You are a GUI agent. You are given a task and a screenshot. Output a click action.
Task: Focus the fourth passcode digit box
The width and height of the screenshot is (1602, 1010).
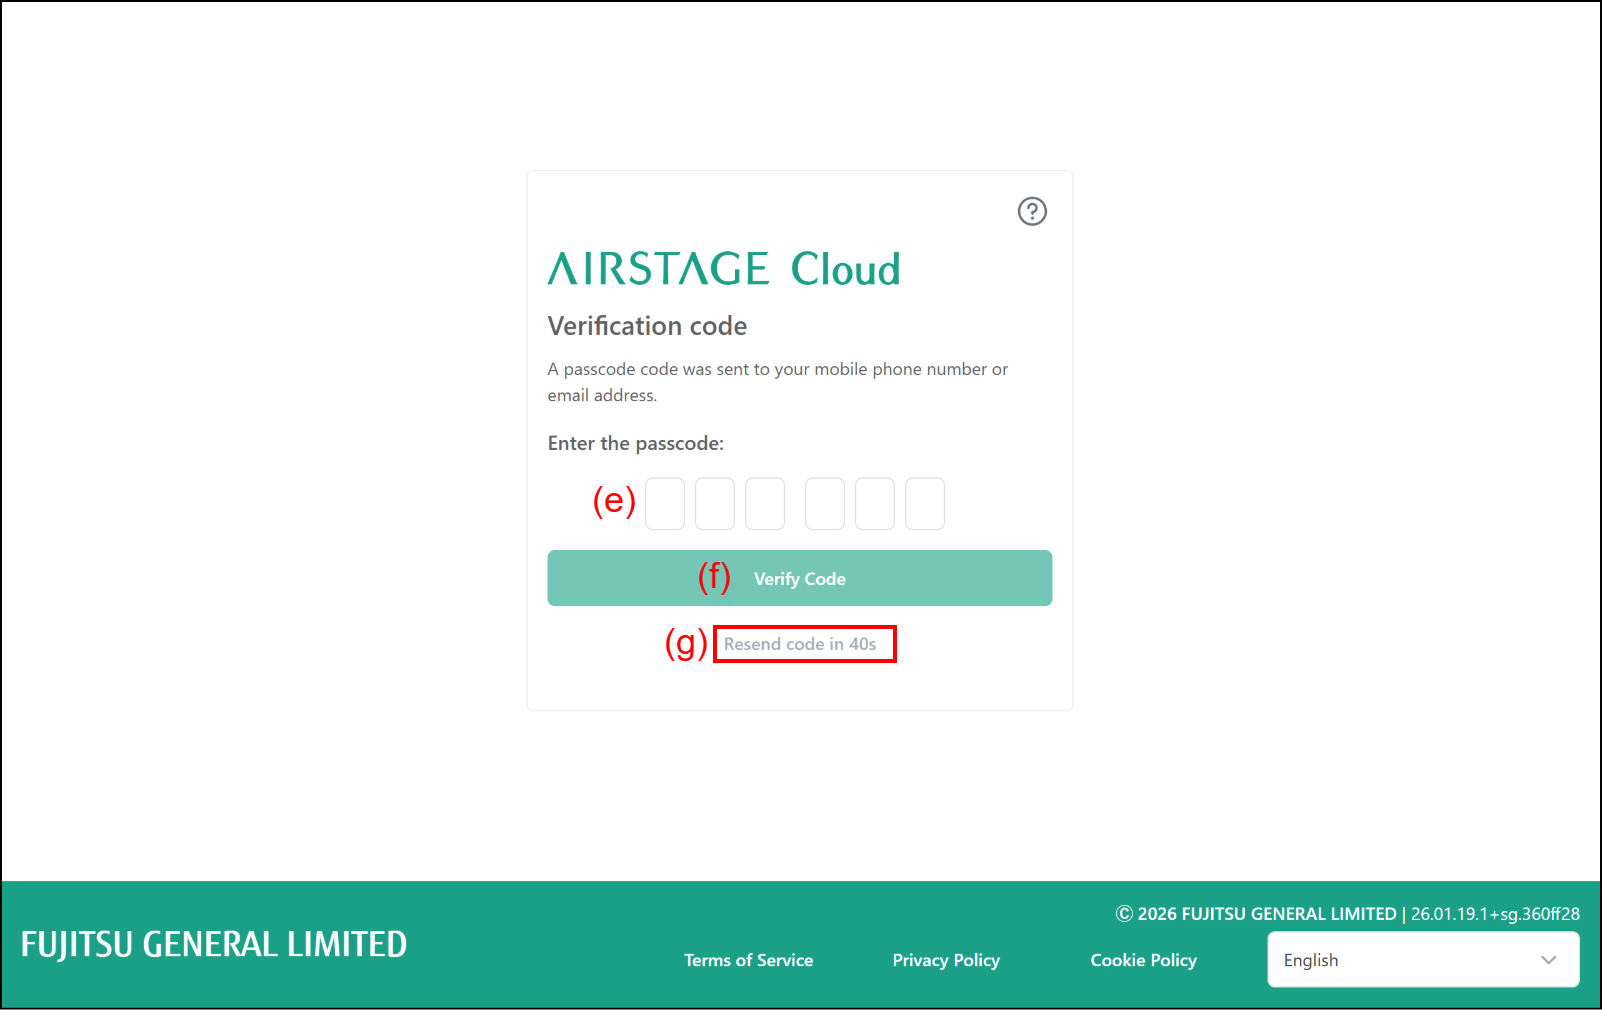click(x=825, y=504)
